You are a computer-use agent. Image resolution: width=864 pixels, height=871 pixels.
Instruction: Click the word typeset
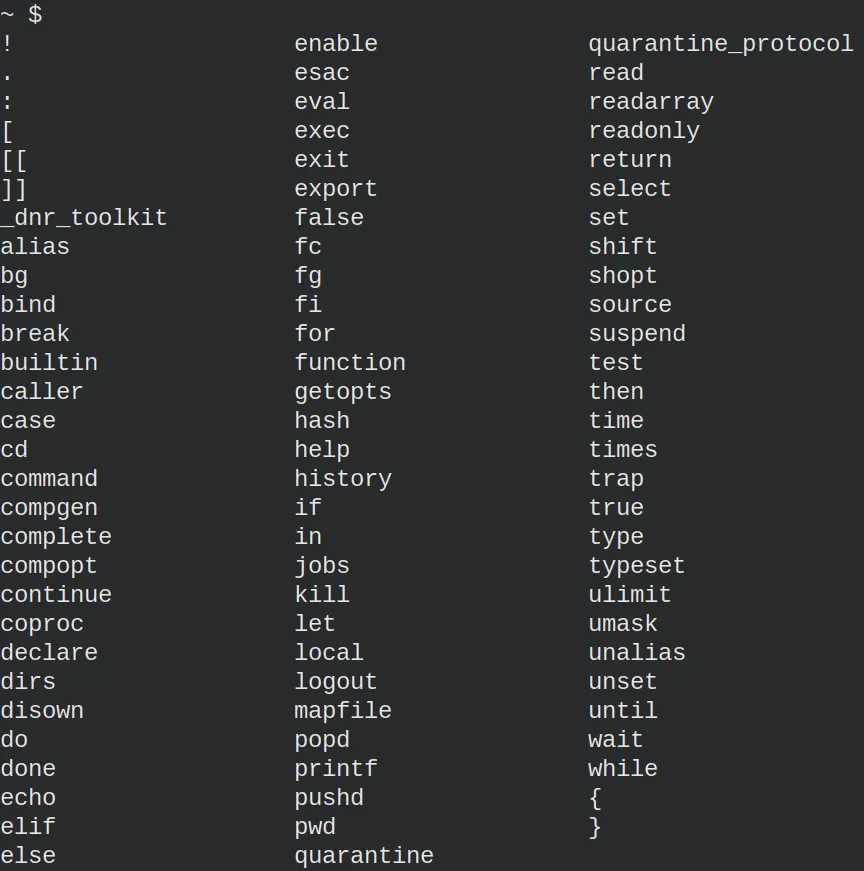tap(637, 567)
